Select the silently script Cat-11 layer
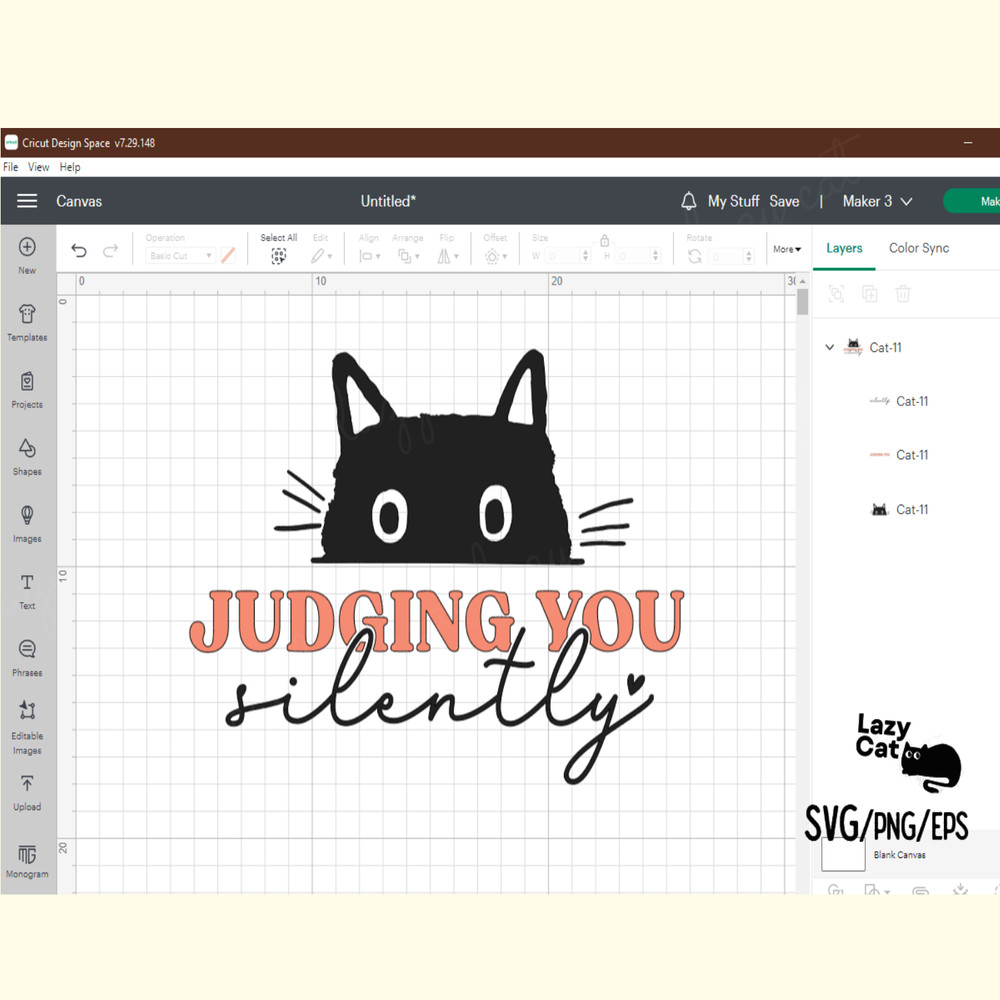 point(911,401)
